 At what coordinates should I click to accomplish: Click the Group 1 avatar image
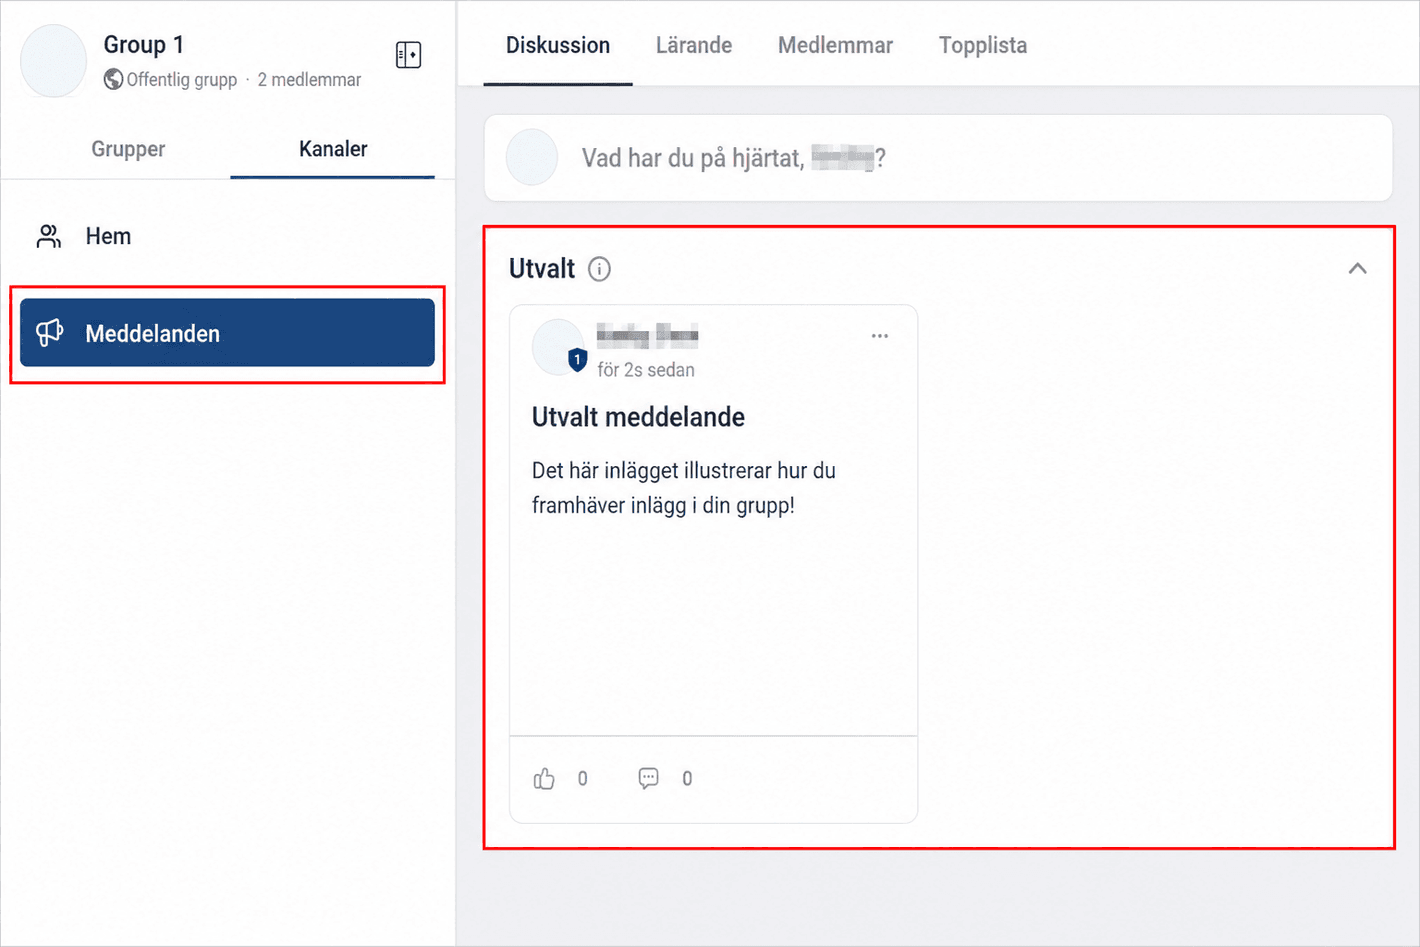pos(54,61)
